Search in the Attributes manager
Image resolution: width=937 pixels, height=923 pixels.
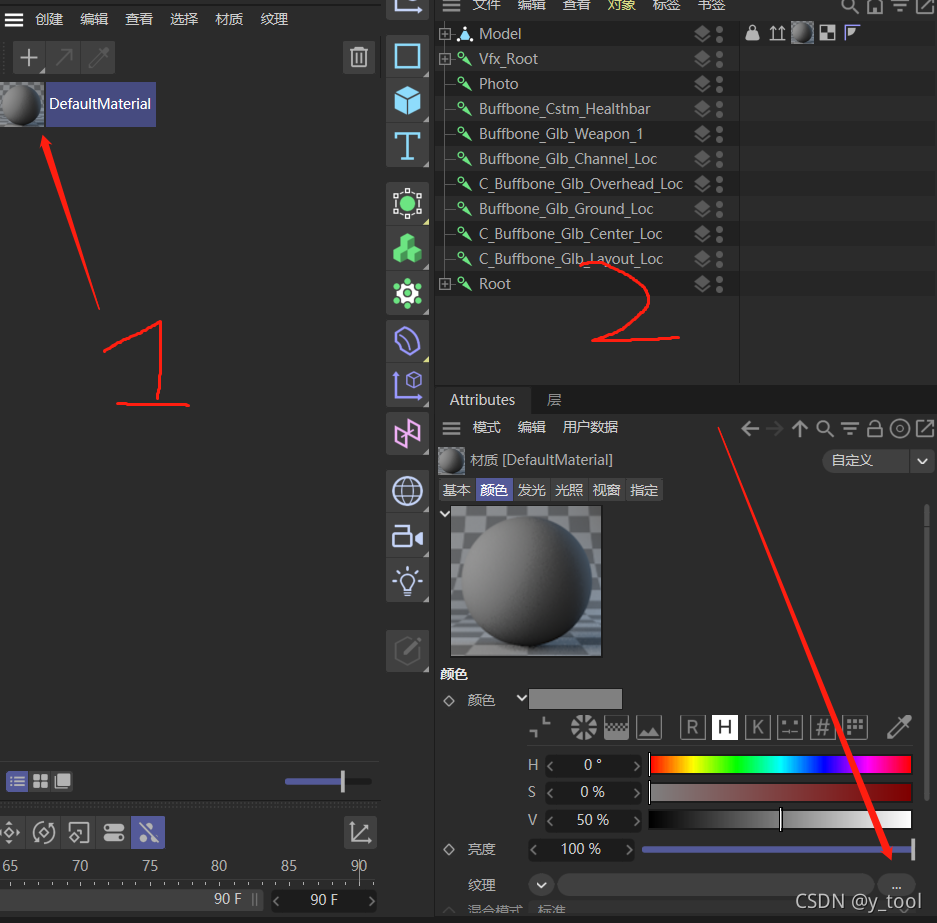(x=825, y=428)
